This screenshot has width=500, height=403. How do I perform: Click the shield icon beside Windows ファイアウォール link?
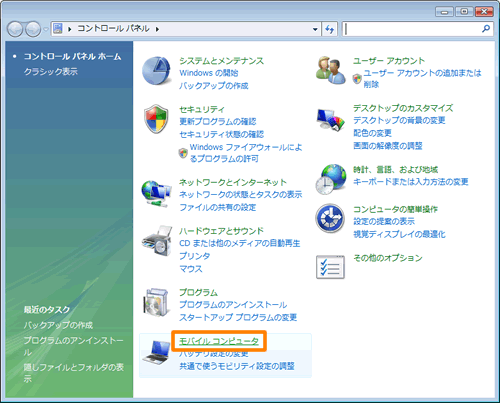183,153
